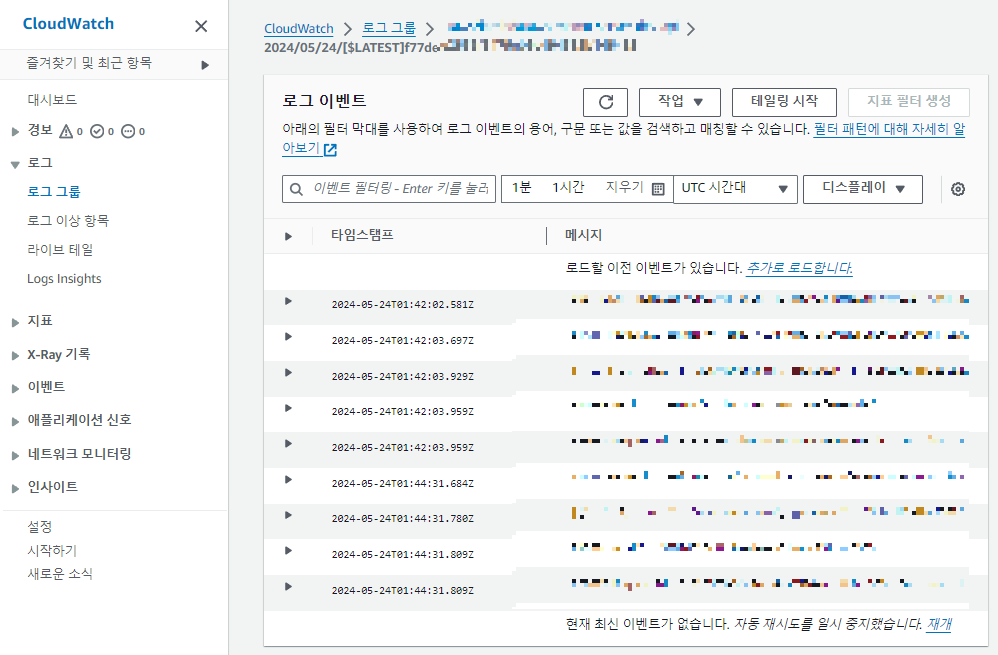Click the external link icon after 아보기

(330, 150)
